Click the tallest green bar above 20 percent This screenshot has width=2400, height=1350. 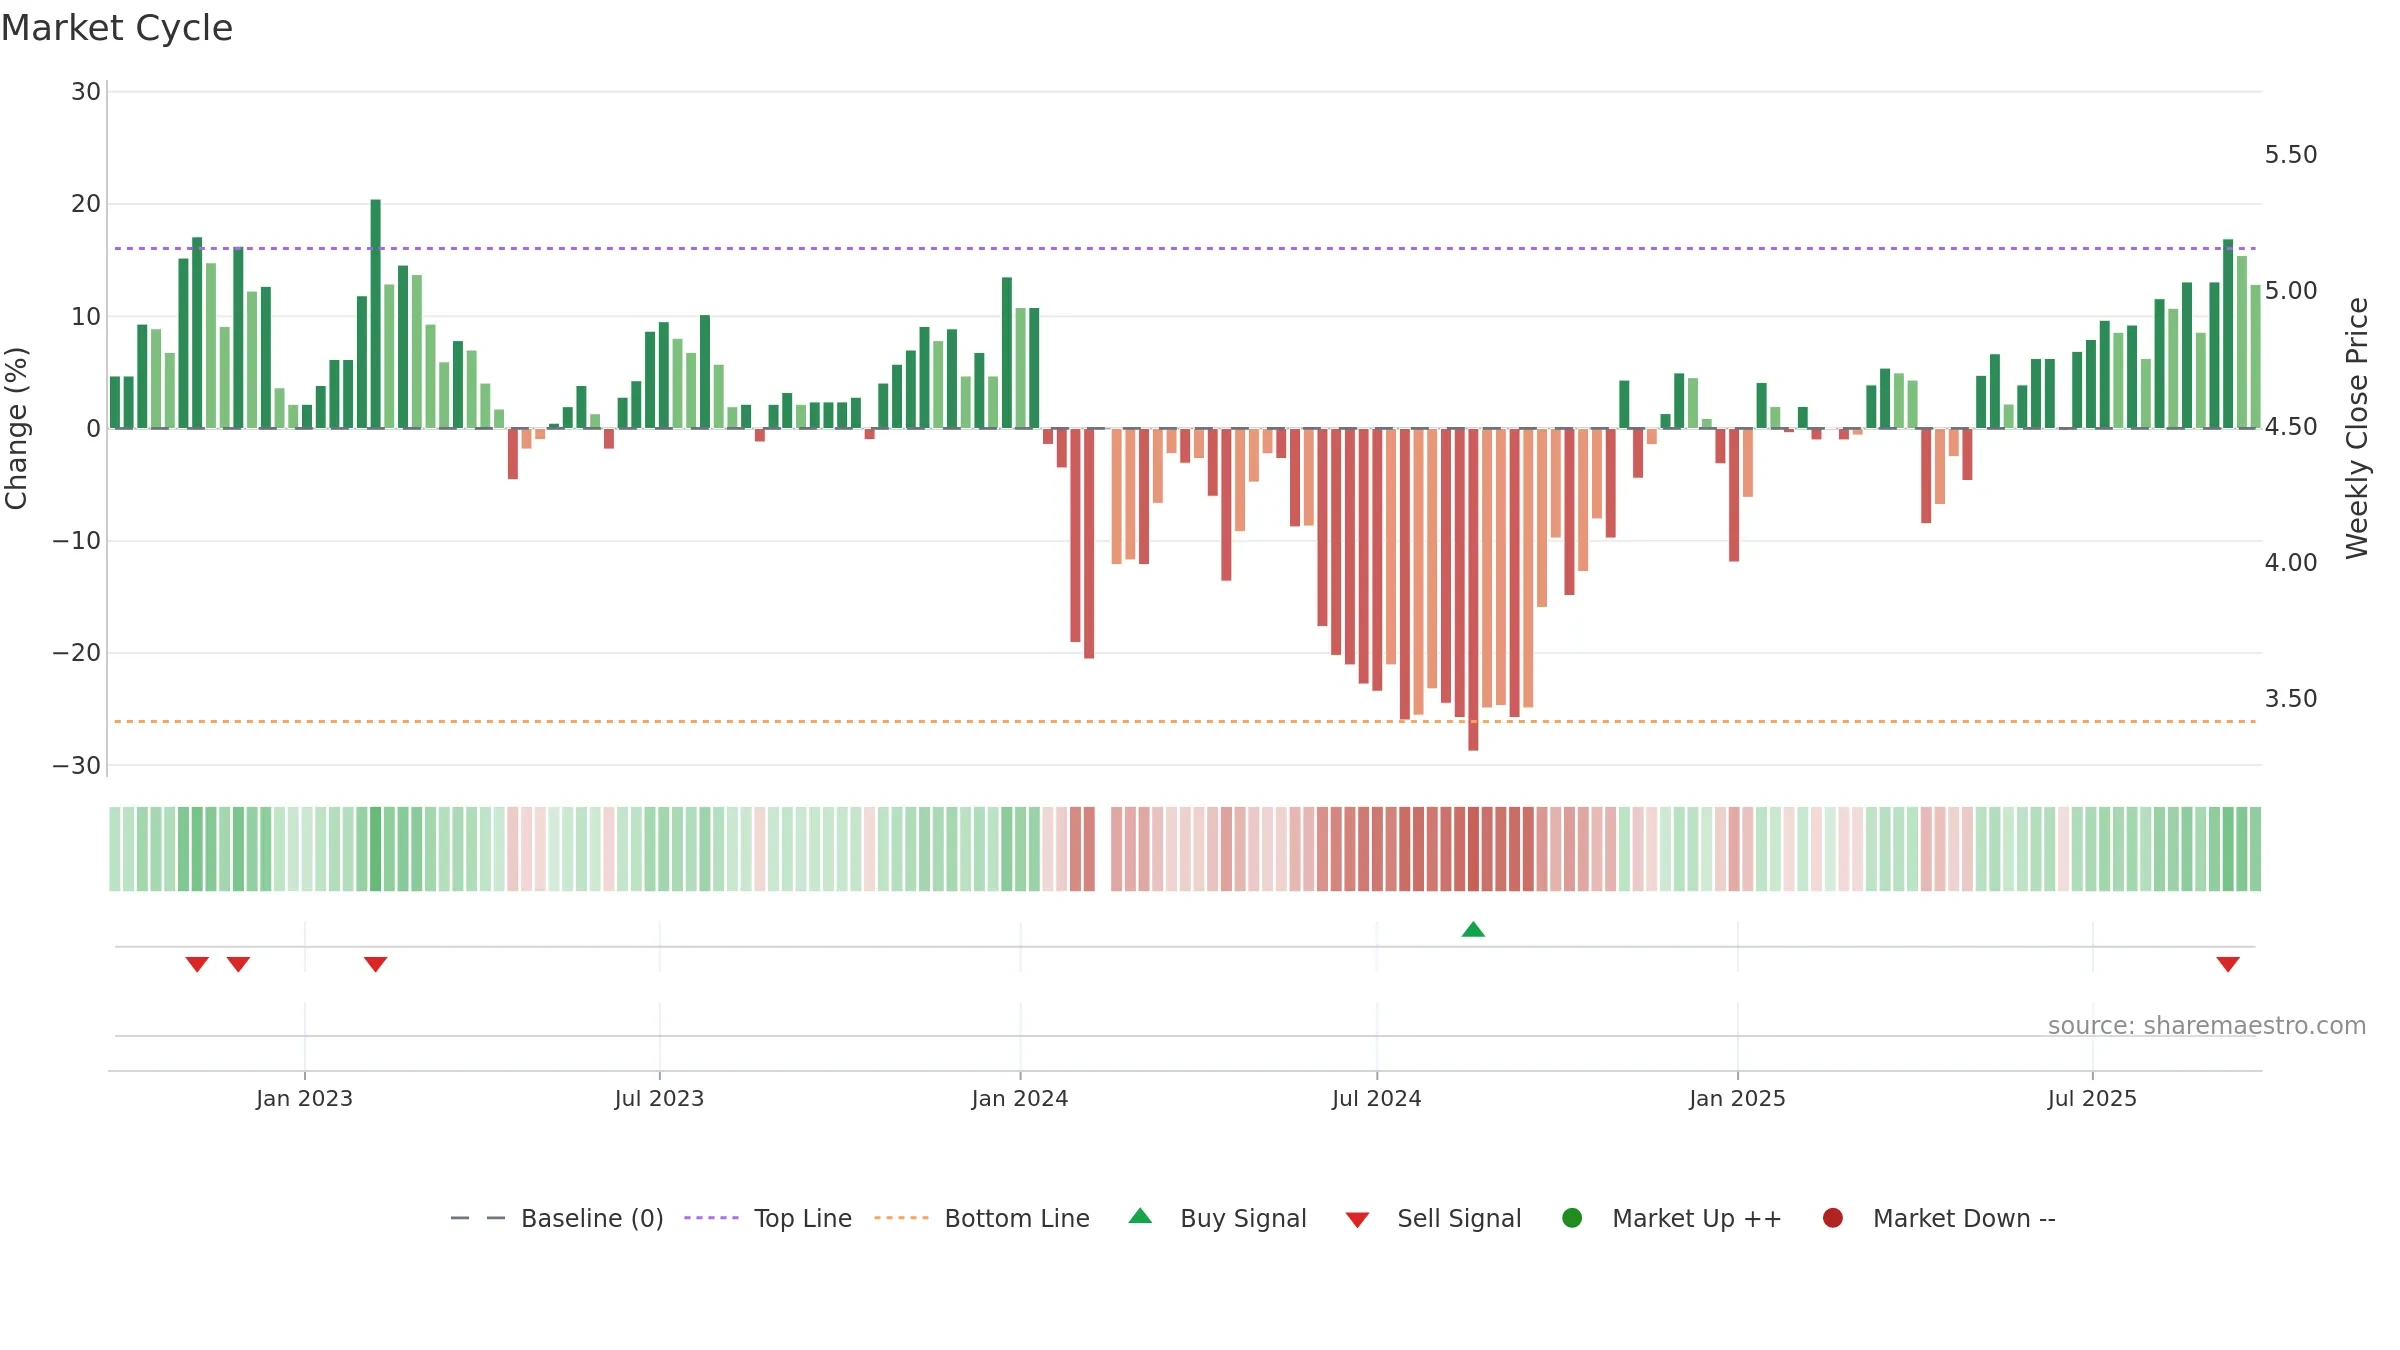click(x=376, y=314)
